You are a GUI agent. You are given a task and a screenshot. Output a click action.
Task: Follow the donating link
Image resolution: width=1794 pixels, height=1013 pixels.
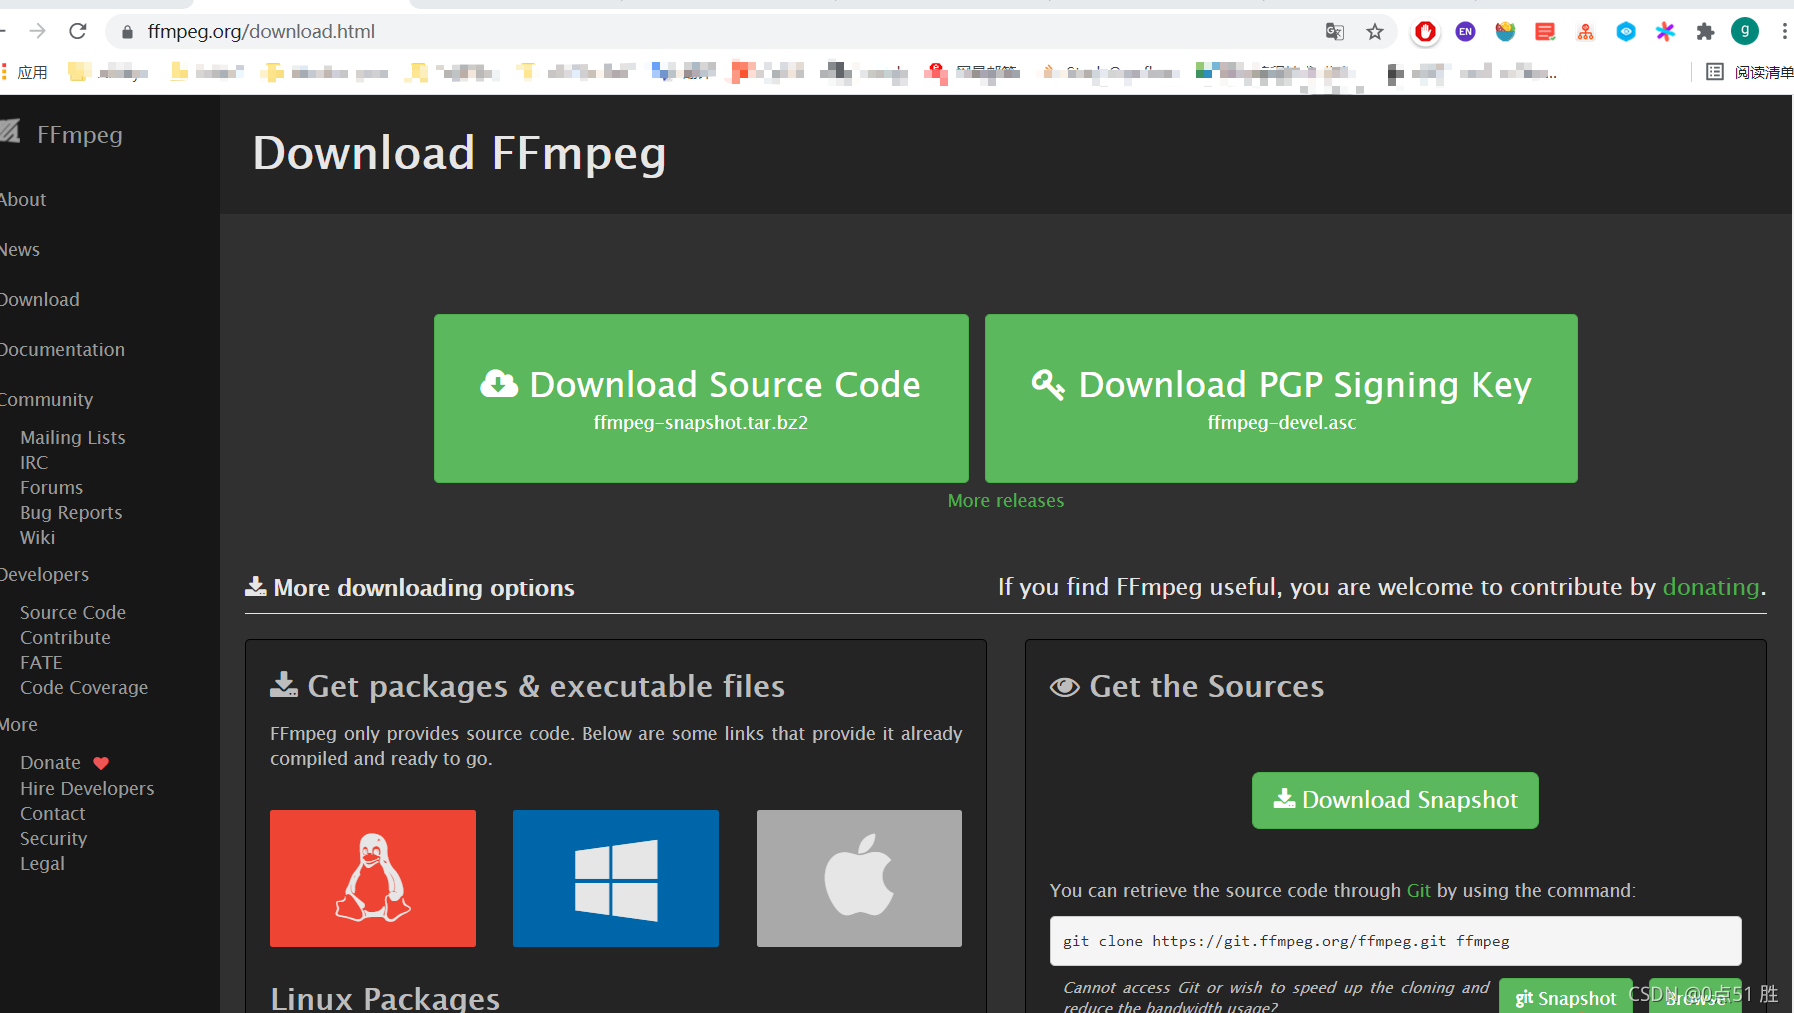click(1710, 587)
